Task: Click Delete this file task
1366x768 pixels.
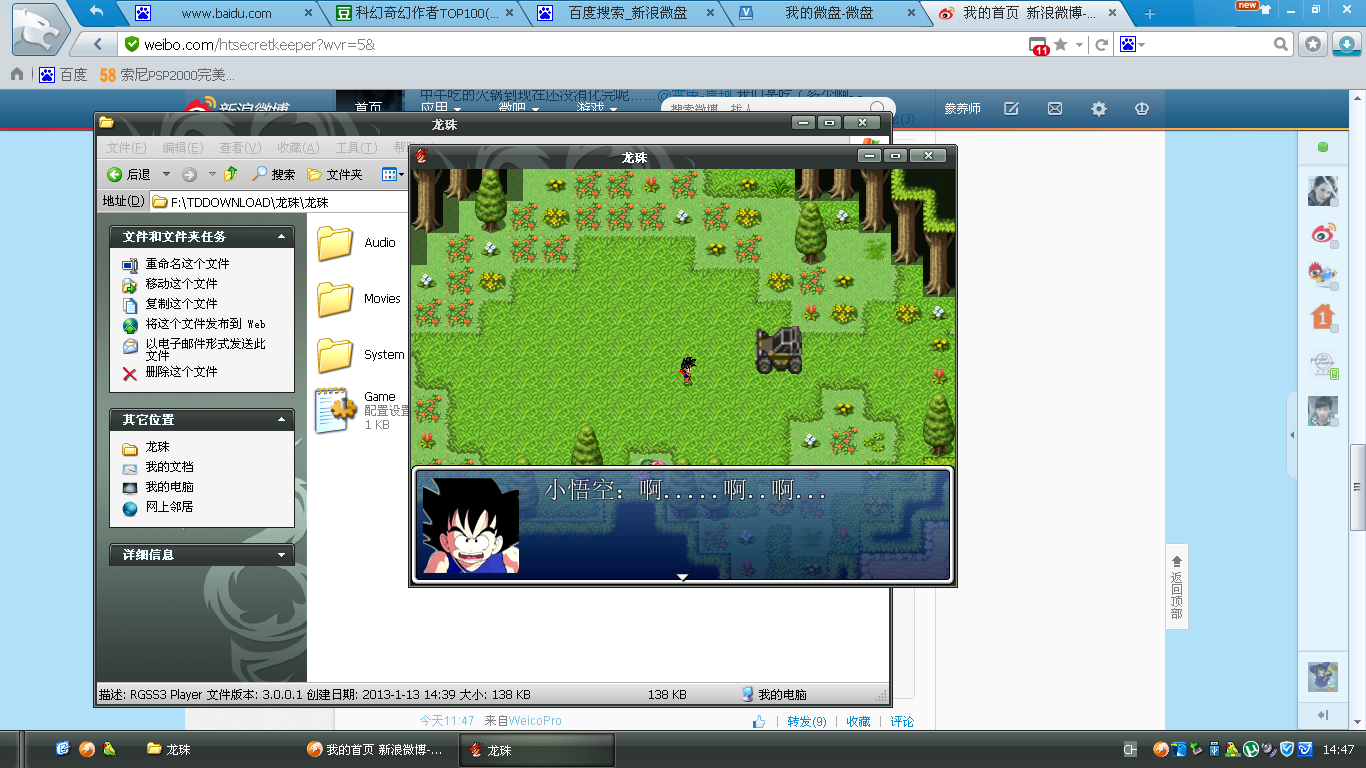Action: tap(170, 372)
